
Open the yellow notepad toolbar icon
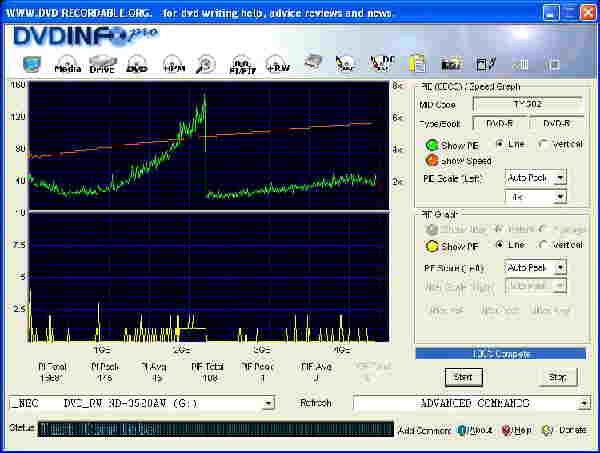(417, 64)
